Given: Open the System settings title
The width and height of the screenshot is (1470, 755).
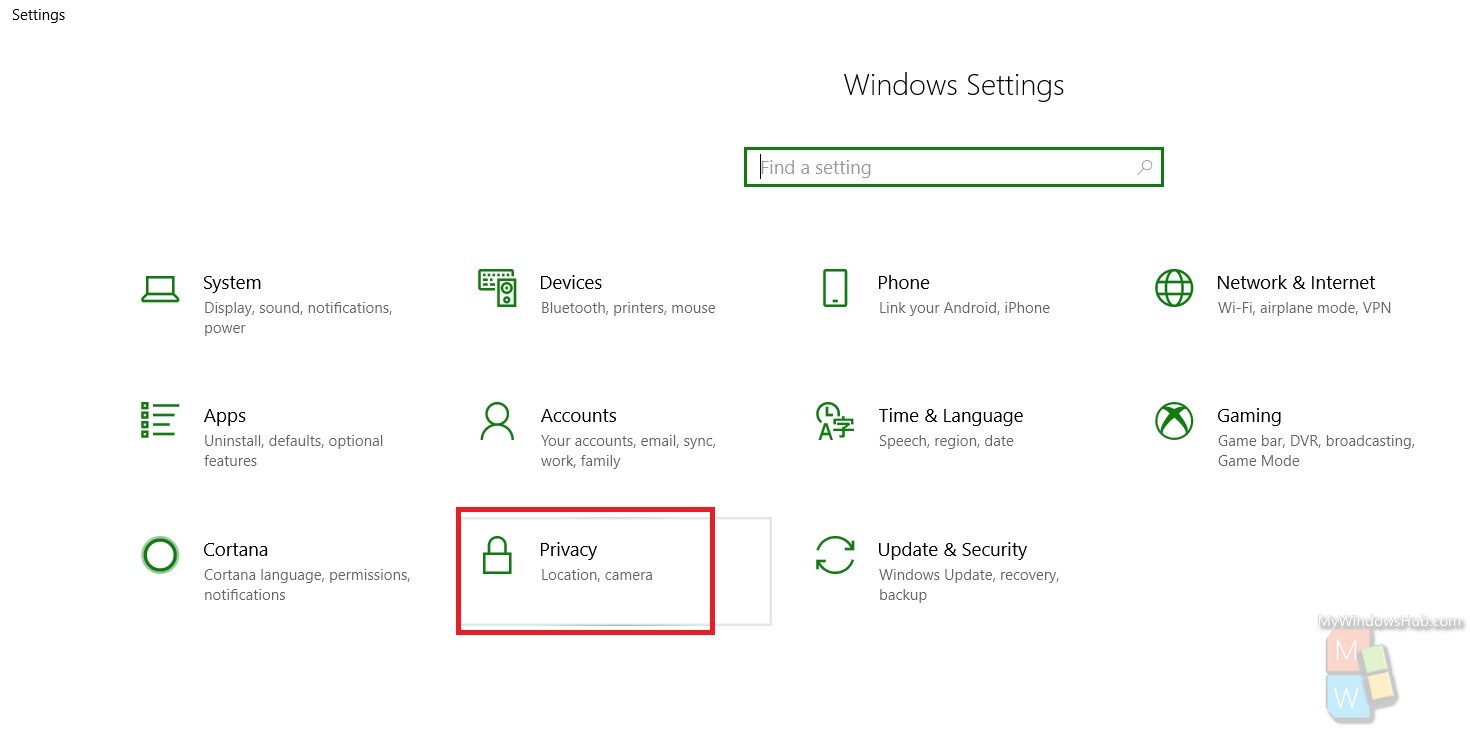Looking at the screenshot, I should pyautogui.click(x=232, y=282).
